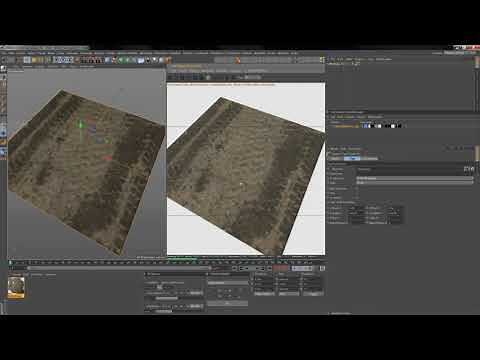Click the Make Editable icon atop the left palette
The height and width of the screenshot is (360, 480).
3,69
